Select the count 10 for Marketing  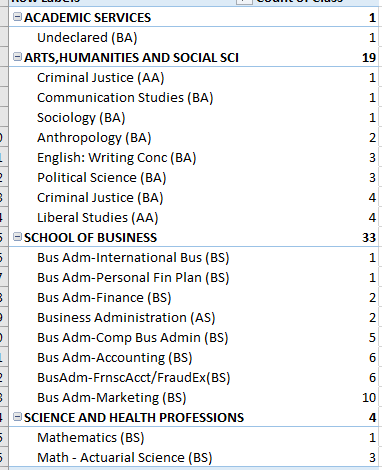pos(369,398)
